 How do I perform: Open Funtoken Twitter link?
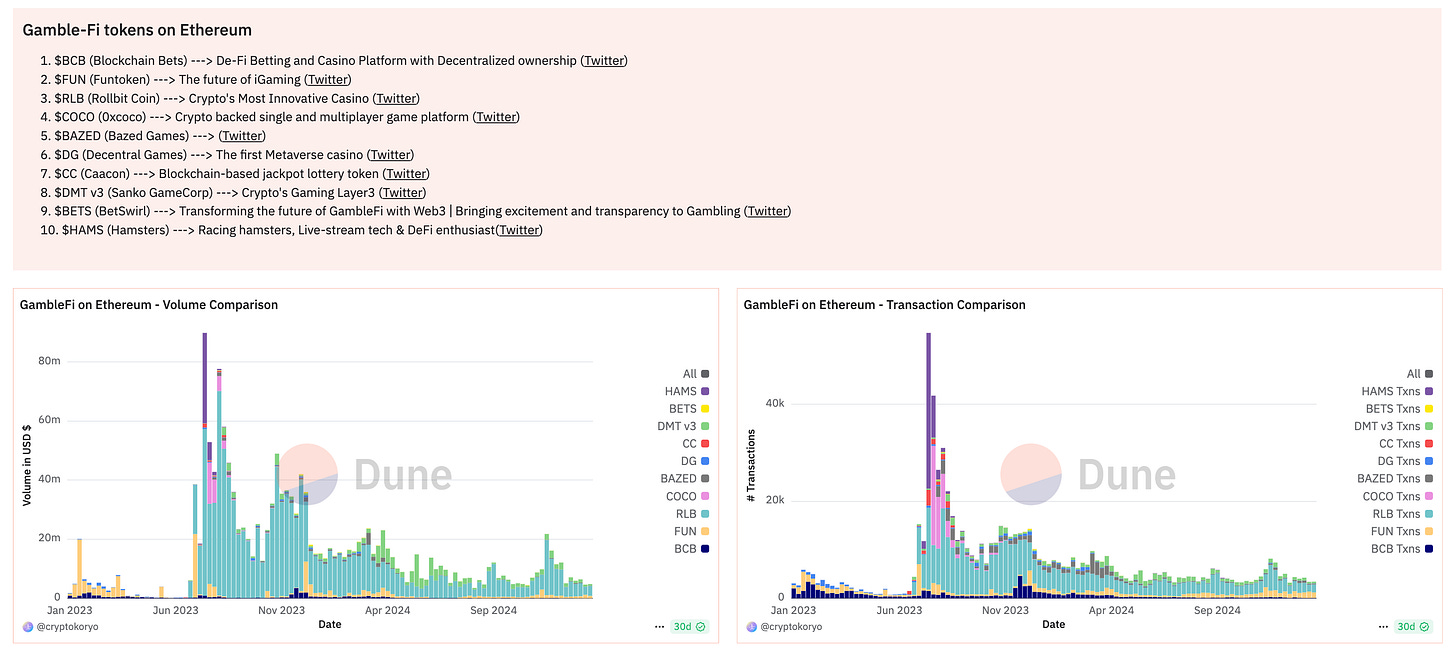(328, 79)
